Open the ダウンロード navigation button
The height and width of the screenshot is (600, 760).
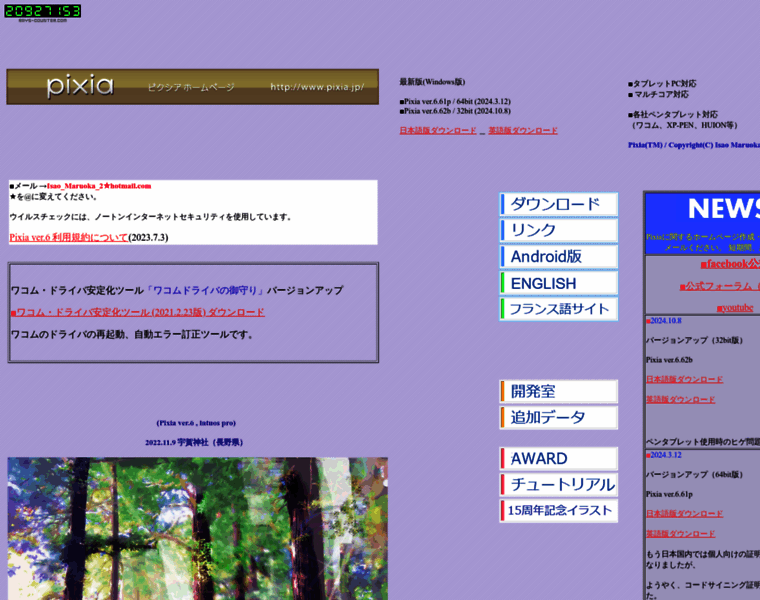[x=558, y=204]
